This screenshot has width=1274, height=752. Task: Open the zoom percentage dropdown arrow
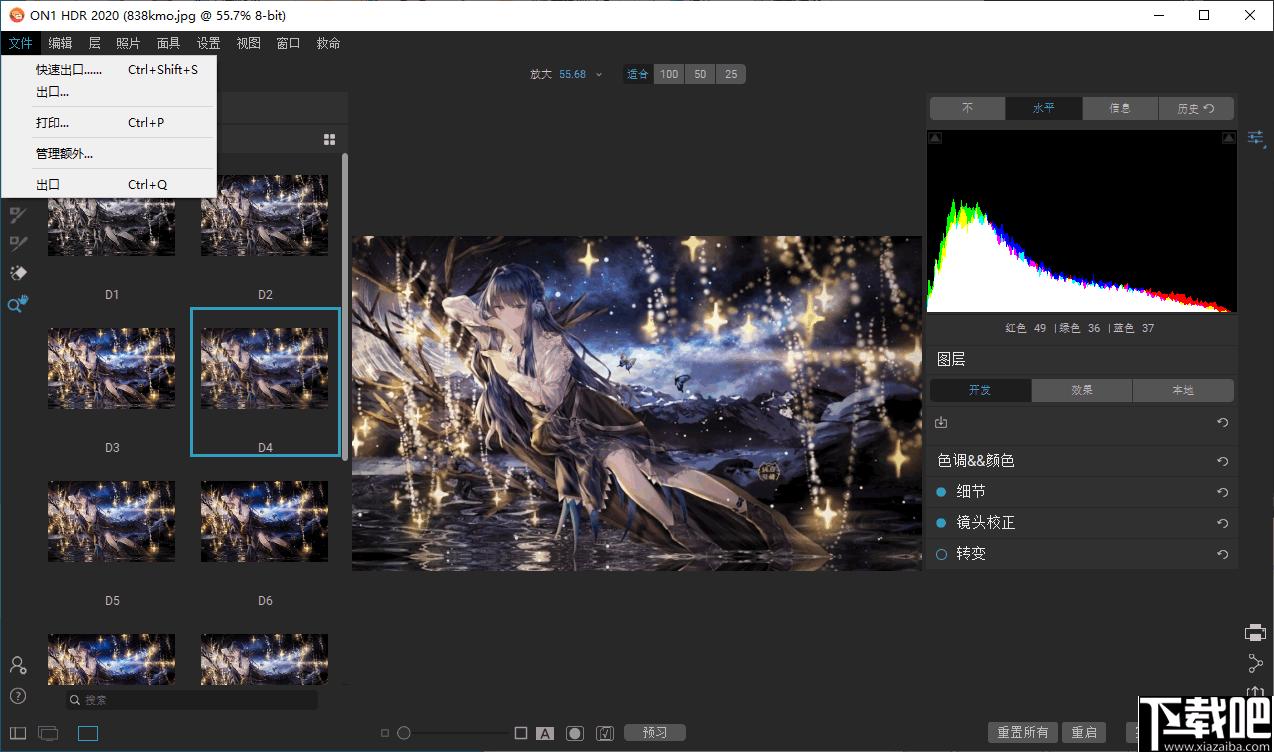pyautogui.click(x=600, y=74)
